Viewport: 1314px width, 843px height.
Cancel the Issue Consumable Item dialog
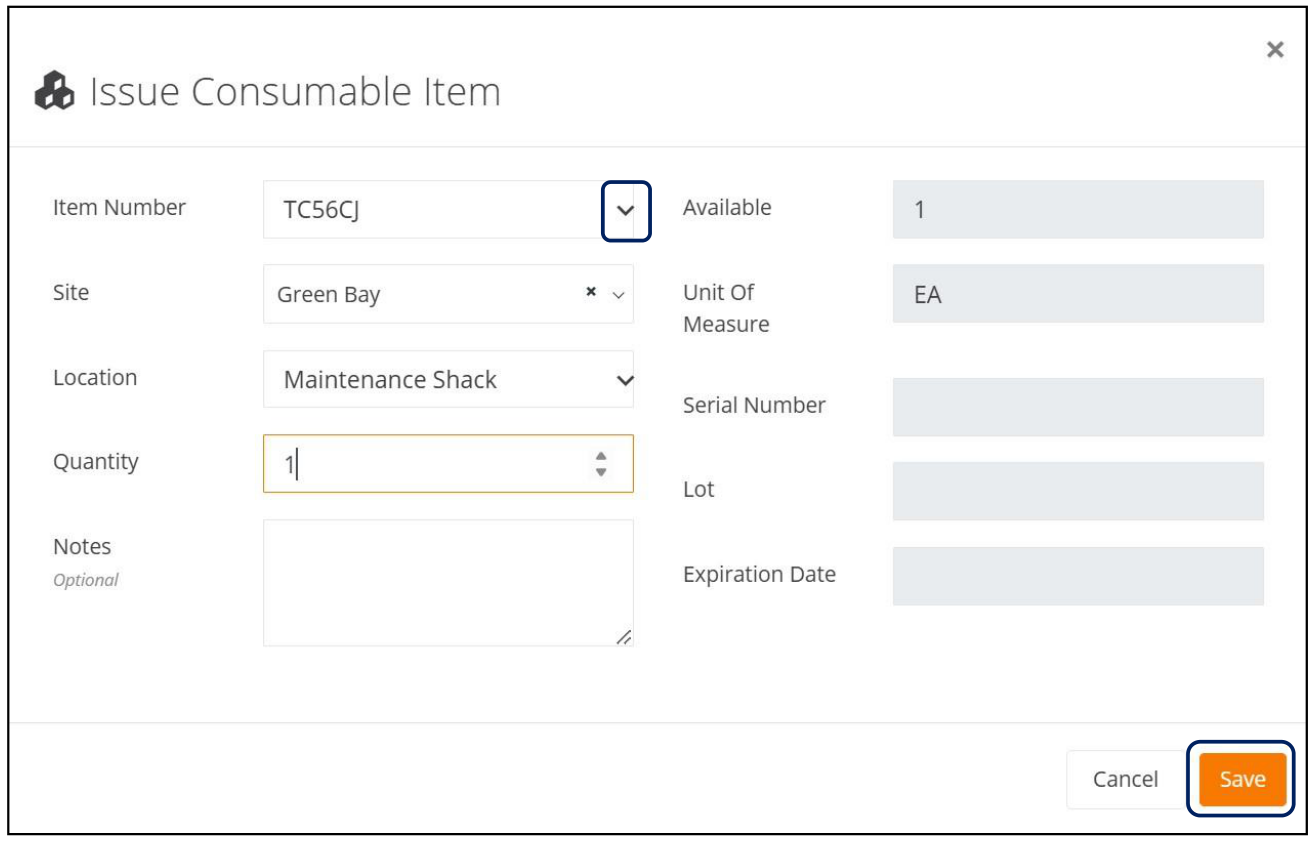coord(1126,779)
